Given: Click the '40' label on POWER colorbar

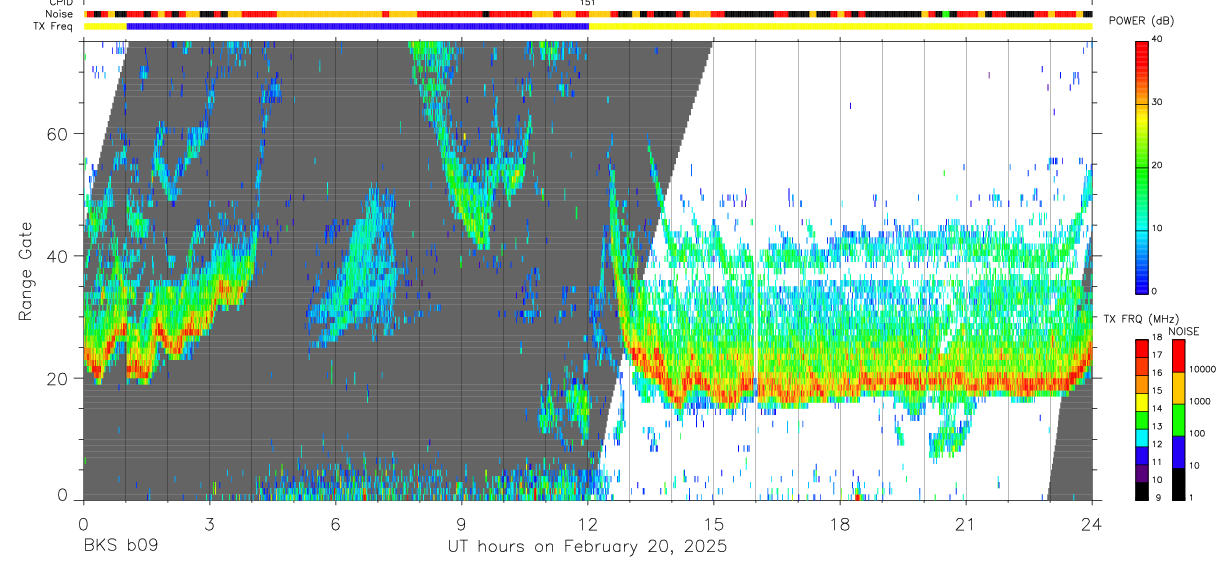Looking at the screenshot, I should (x=1158, y=39).
